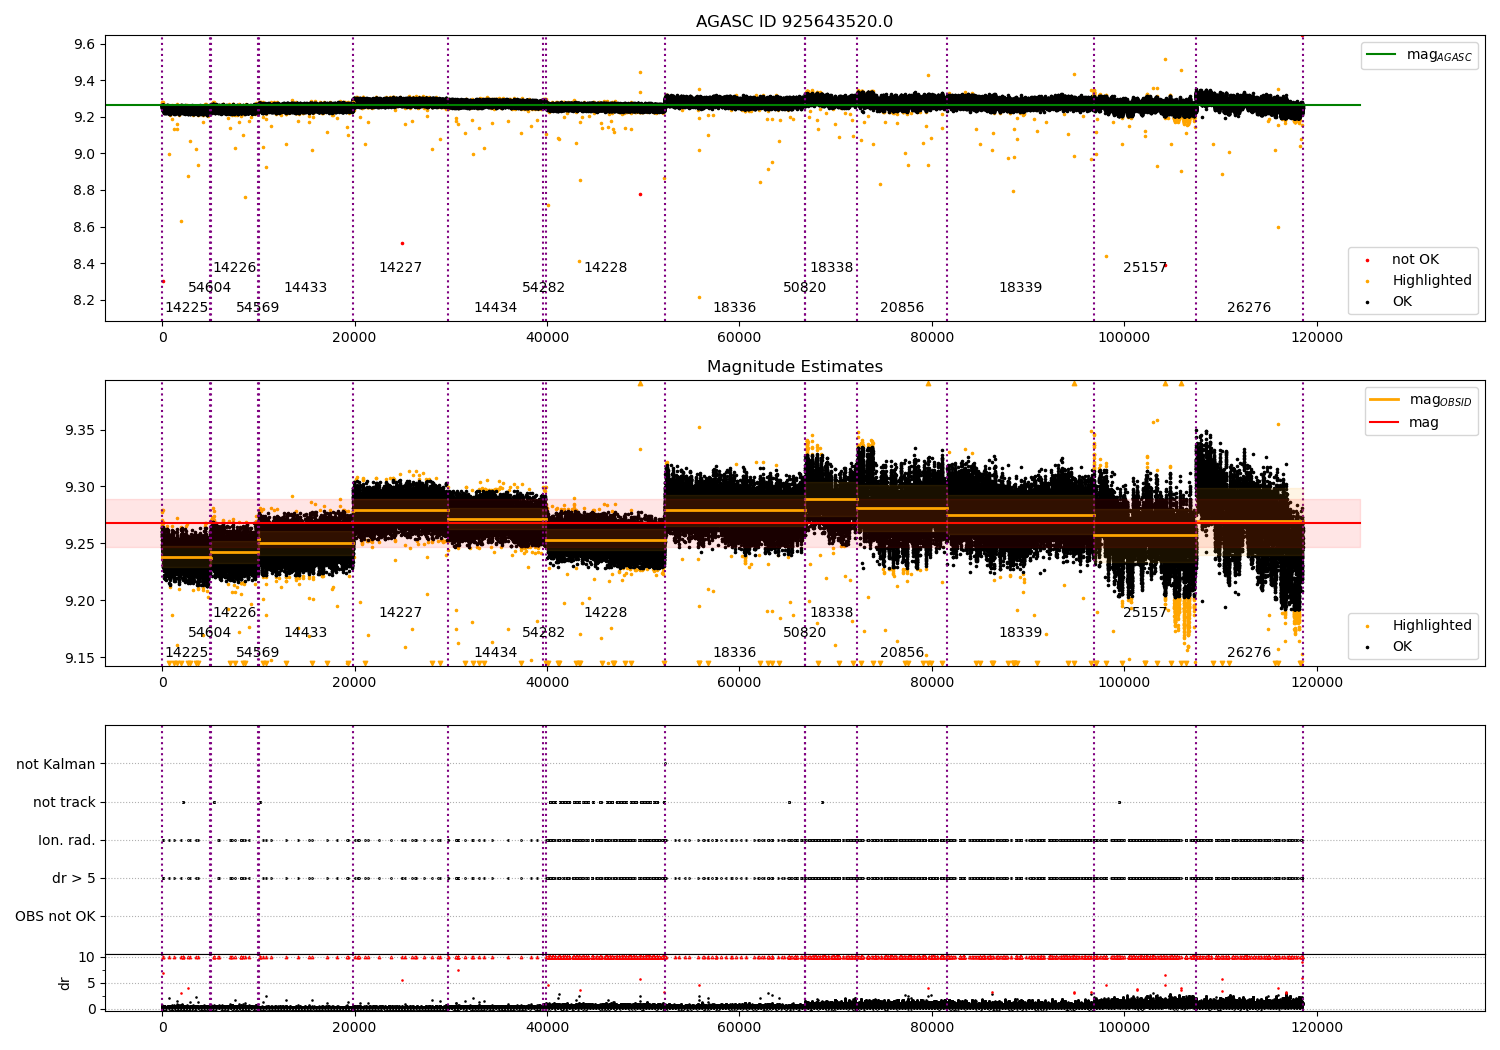Click OBSID label 14433 in Magnitude Estimates plot
Image resolution: width=1500 pixels, height=1050 pixels.
click(306, 633)
